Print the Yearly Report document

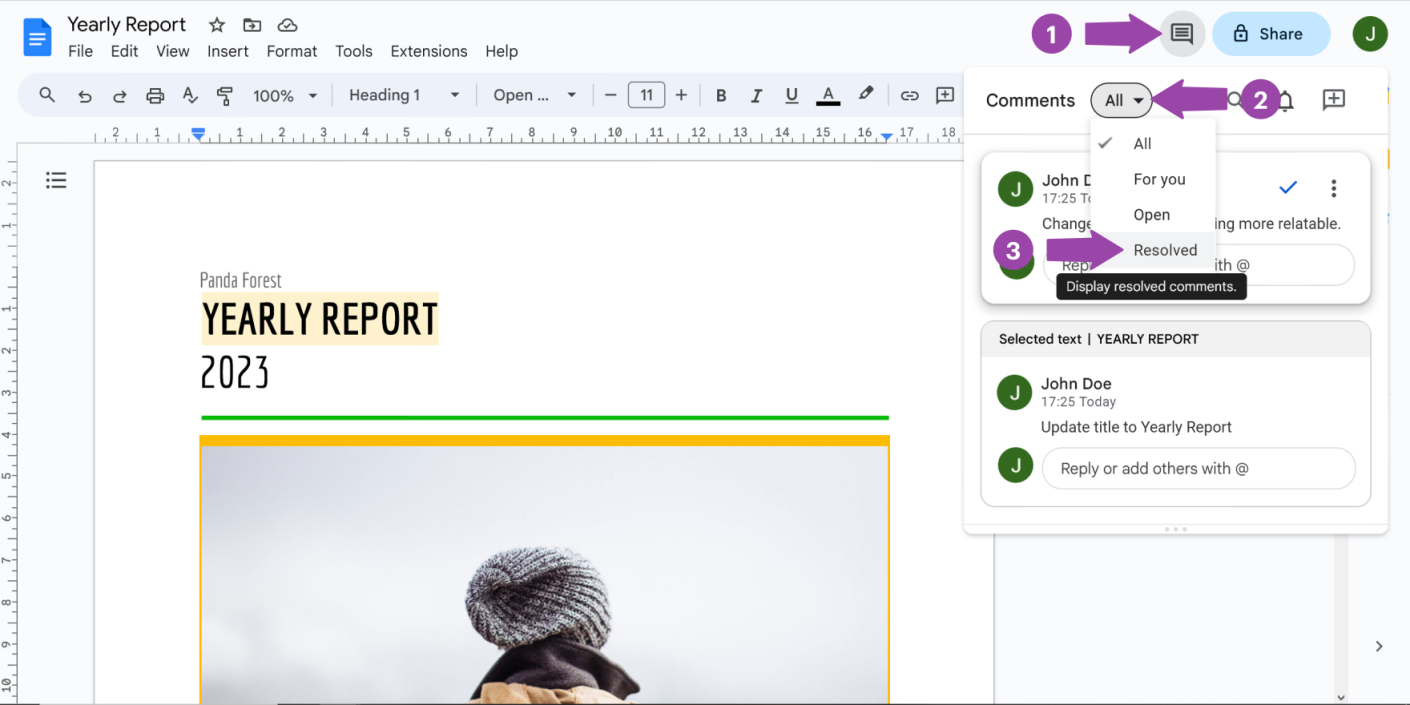pyautogui.click(x=155, y=95)
